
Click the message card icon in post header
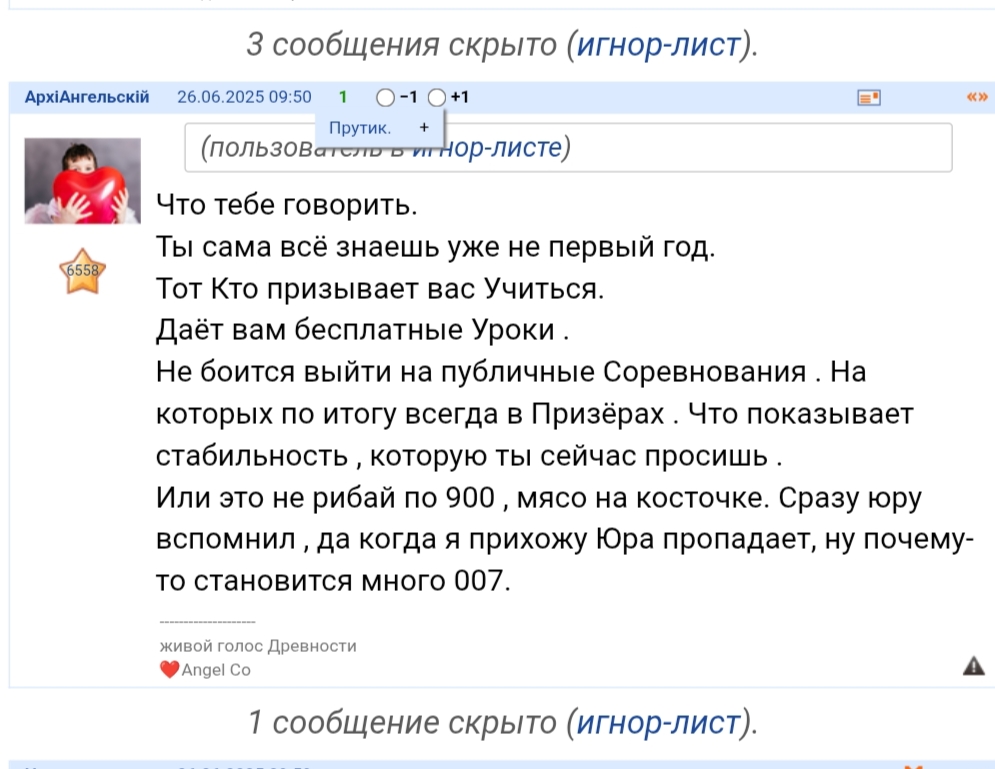[868, 98]
